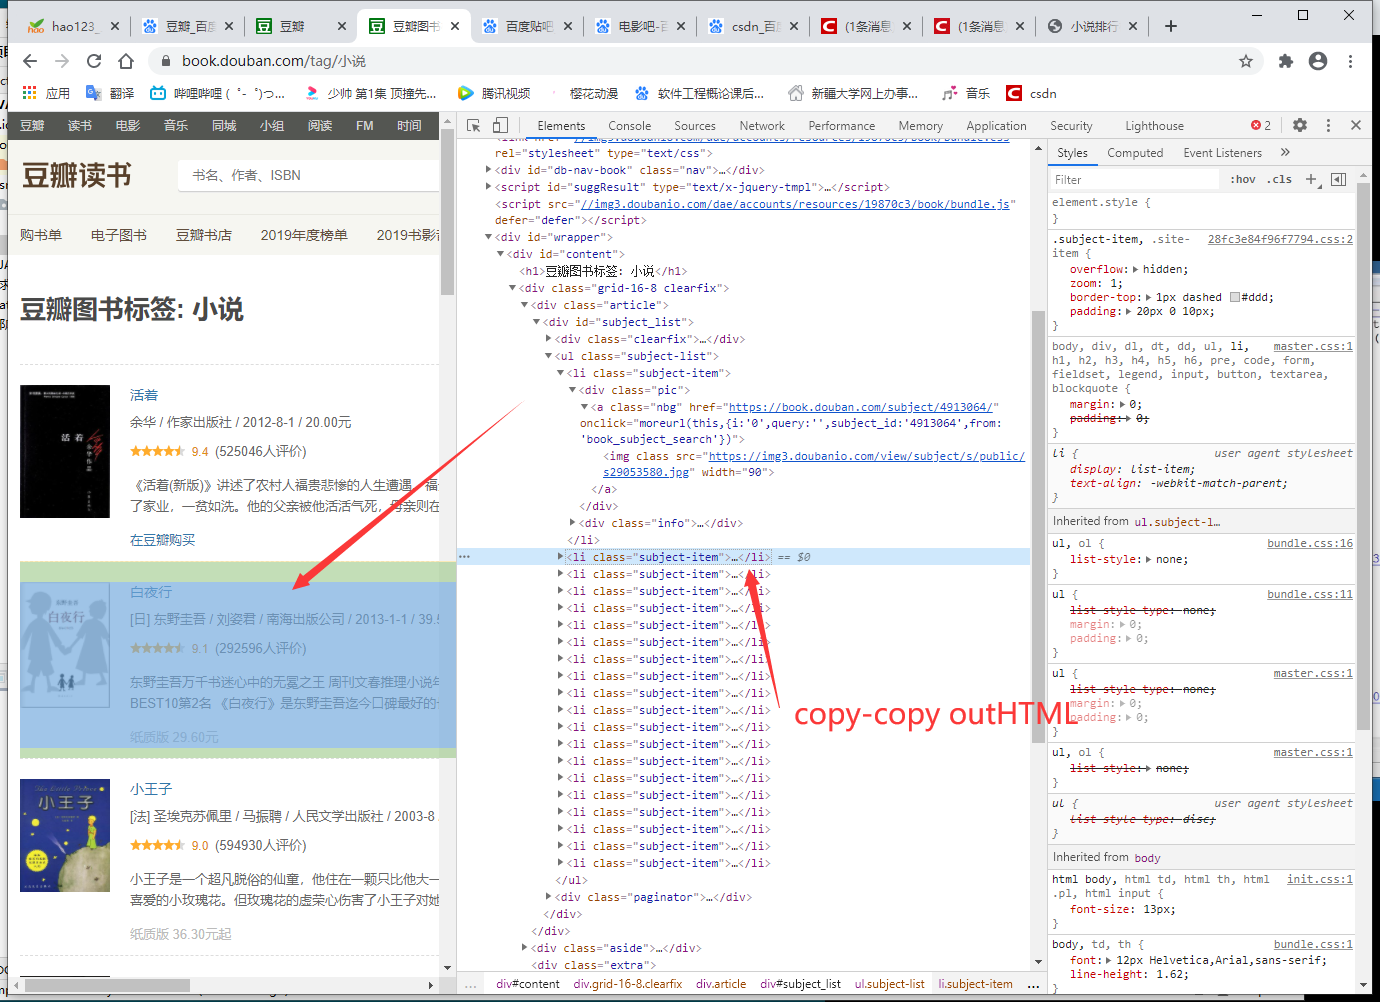Viewport: 1380px width, 1002px height.
Task: Click new style rule plus icon
Action: point(1312,179)
